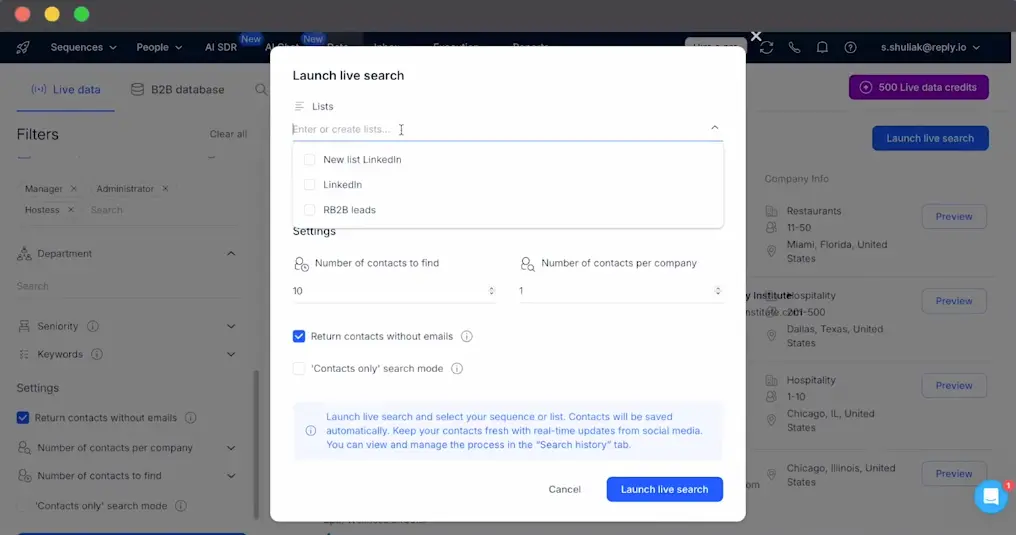This screenshot has height=535, width=1016.
Task: Switch to the B2B database tab
Action: coord(178,89)
